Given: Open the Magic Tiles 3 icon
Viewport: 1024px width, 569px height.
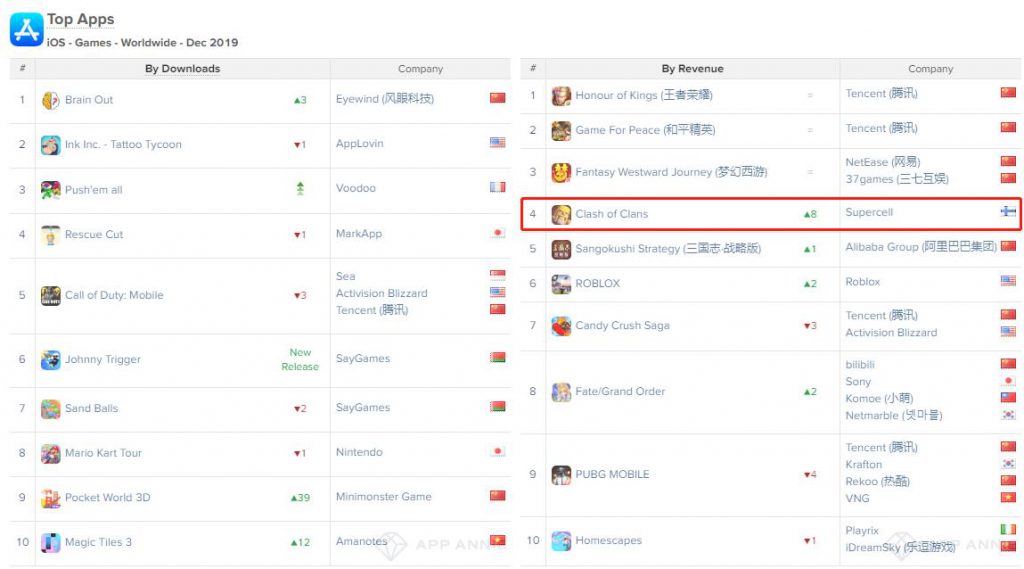Looking at the screenshot, I should (x=50, y=542).
